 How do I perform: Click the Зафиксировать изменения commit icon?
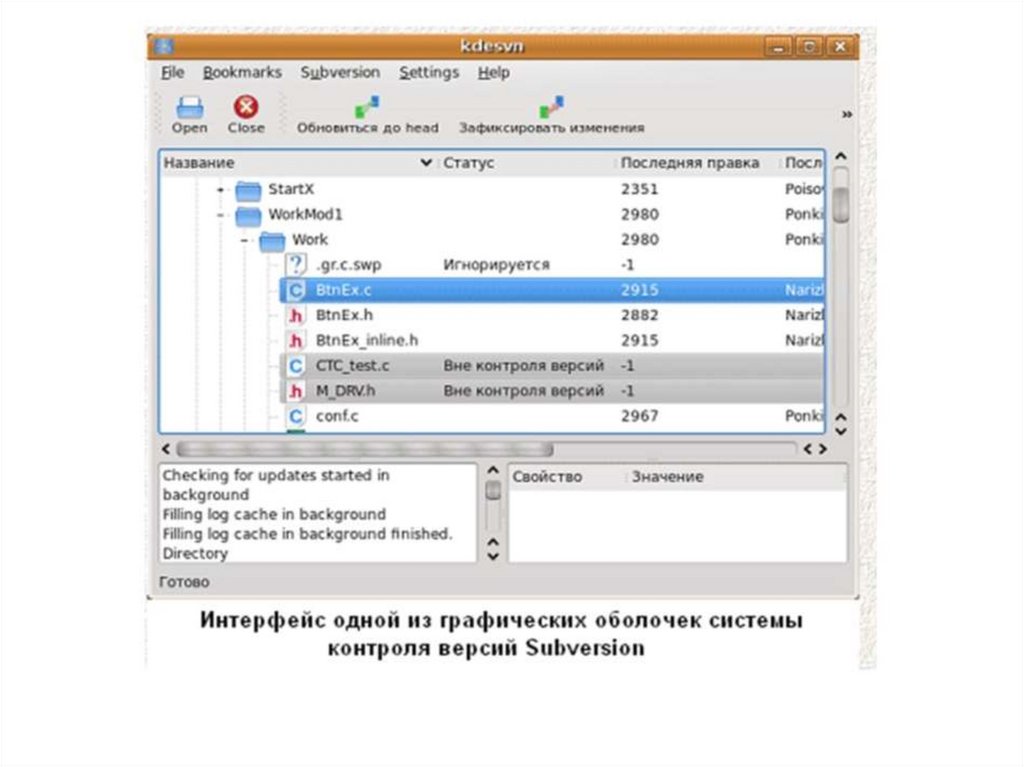552,107
